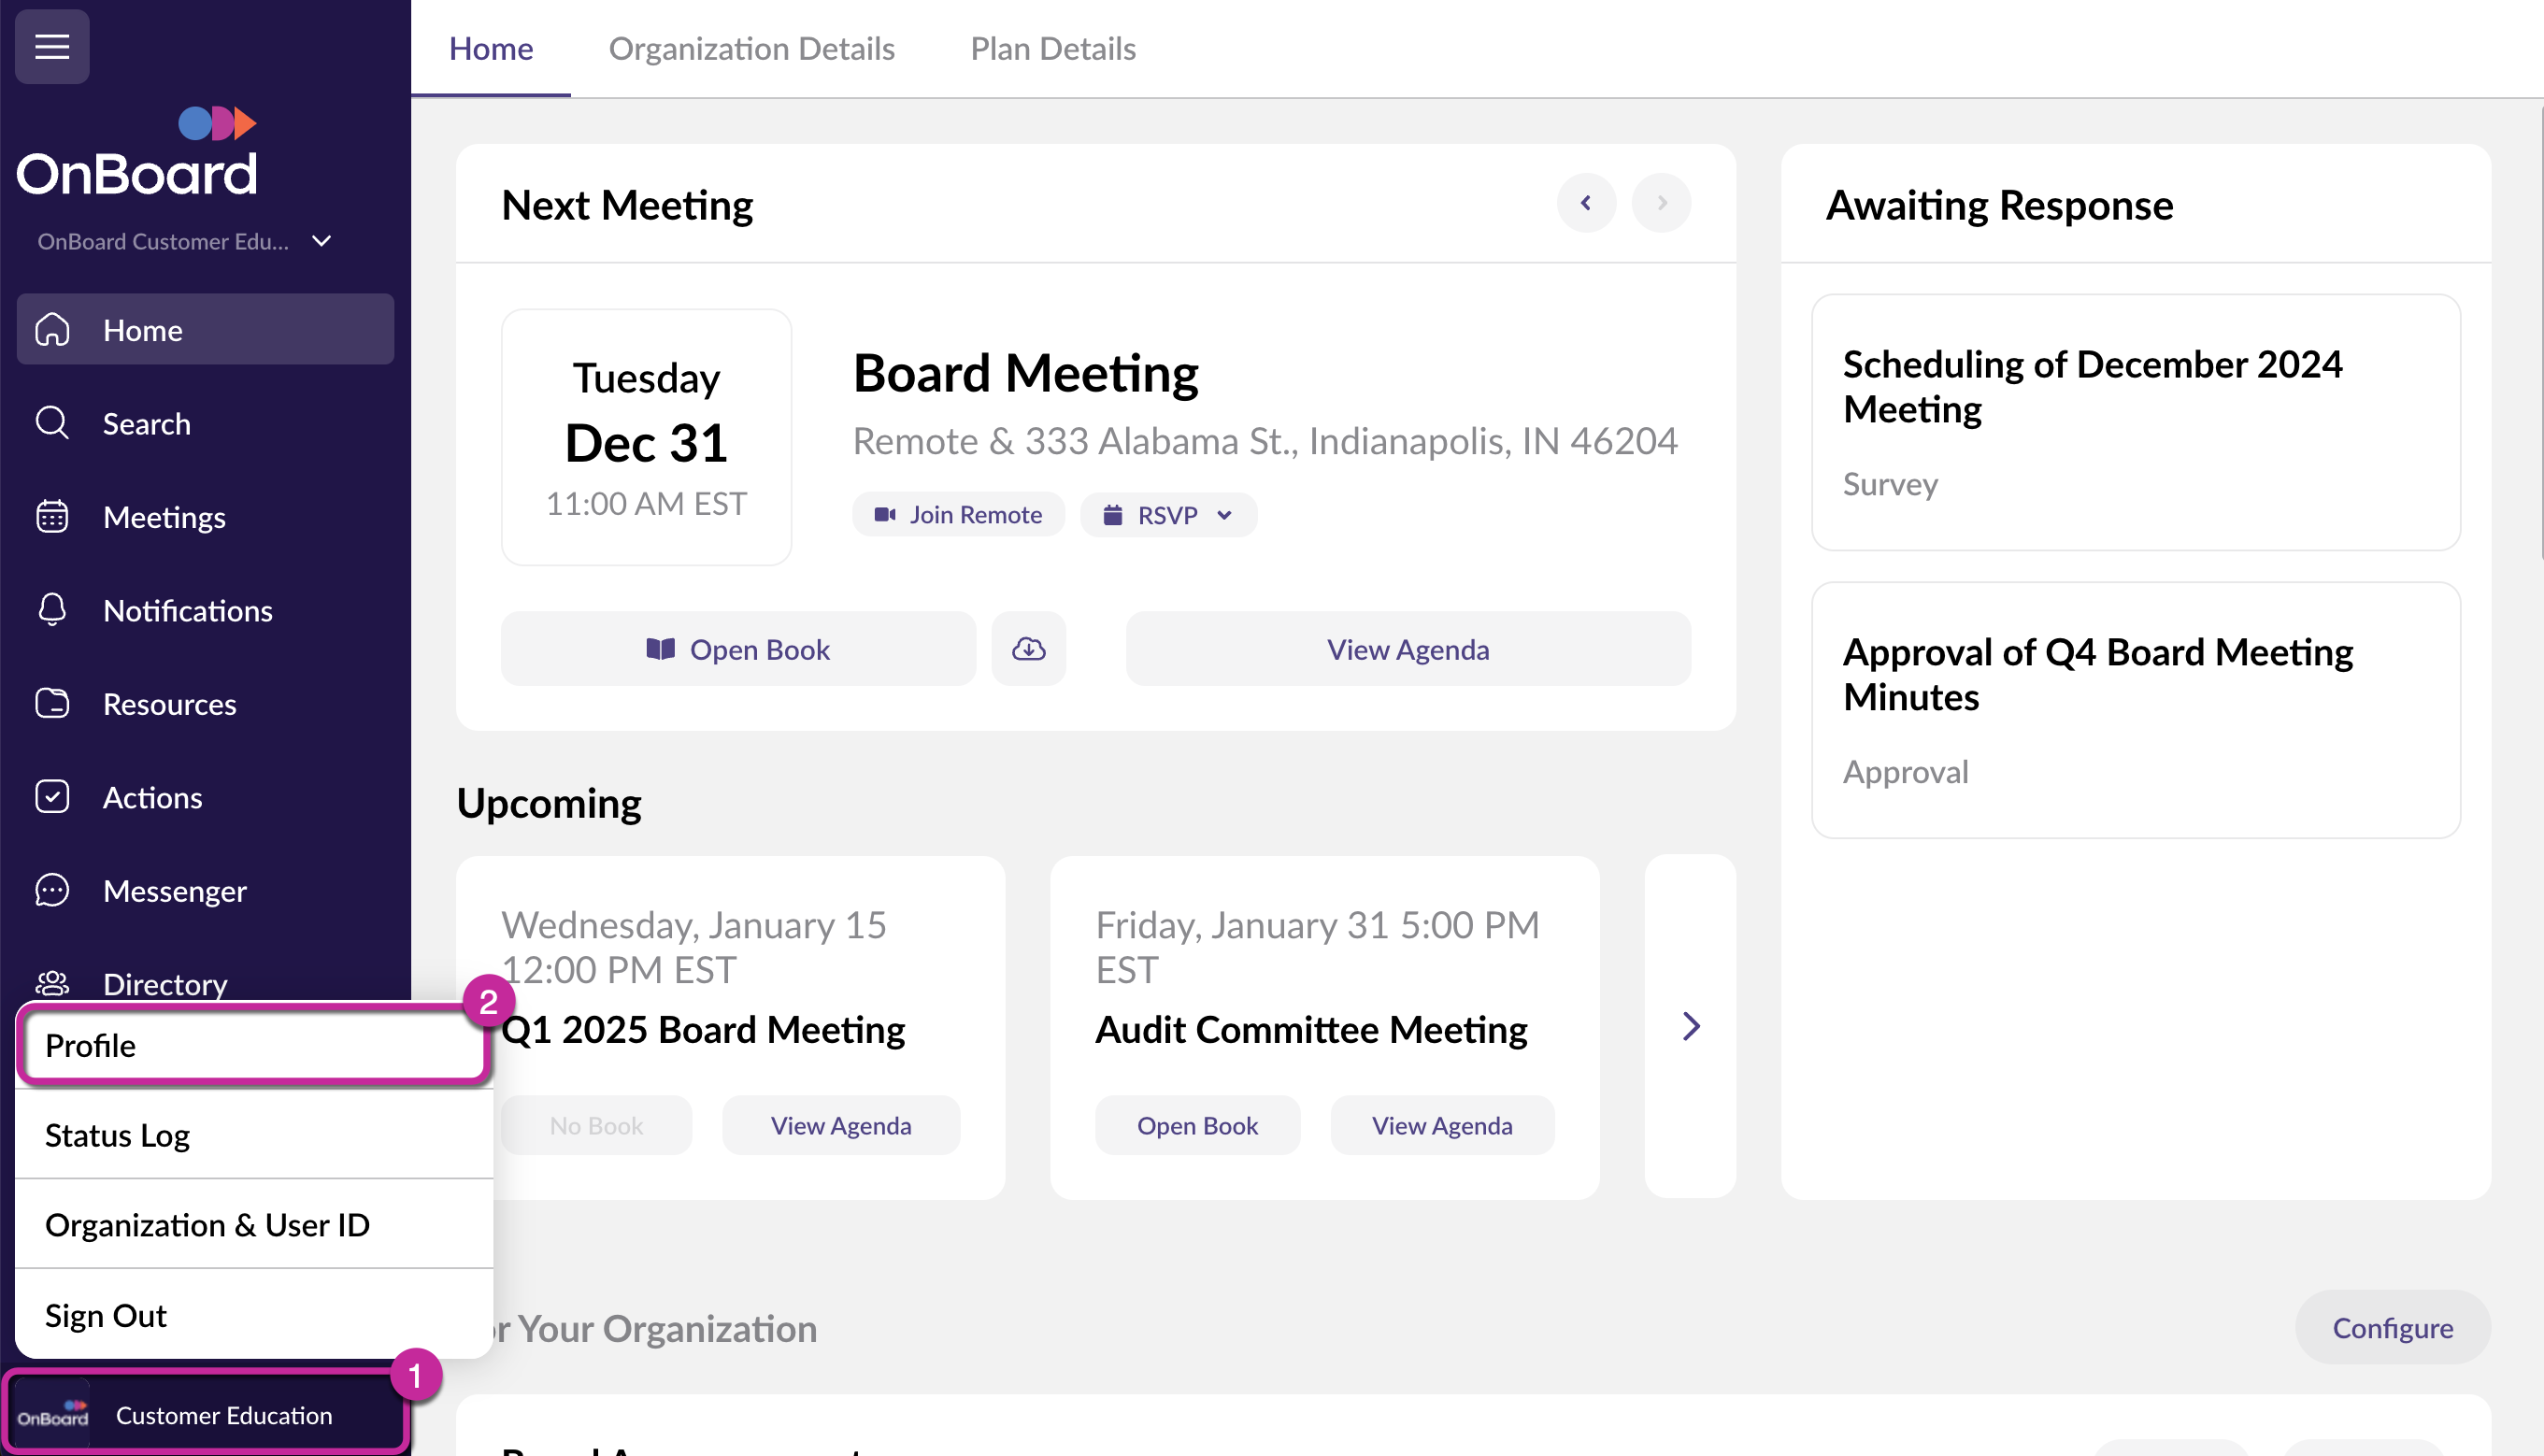Open Meetings calendar in sidebar
This screenshot has width=2544, height=1456.
pyautogui.click(x=164, y=517)
